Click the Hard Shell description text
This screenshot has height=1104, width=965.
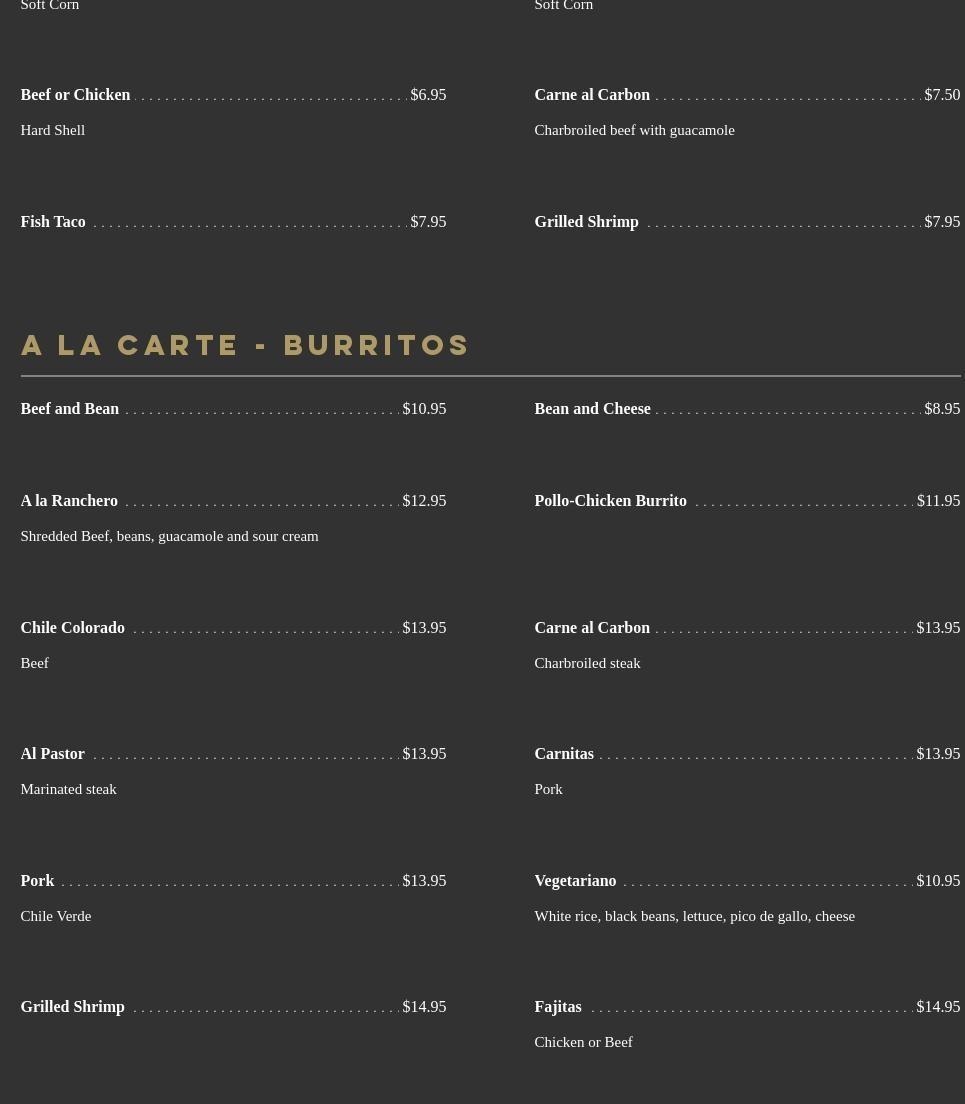(x=52, y=130)
